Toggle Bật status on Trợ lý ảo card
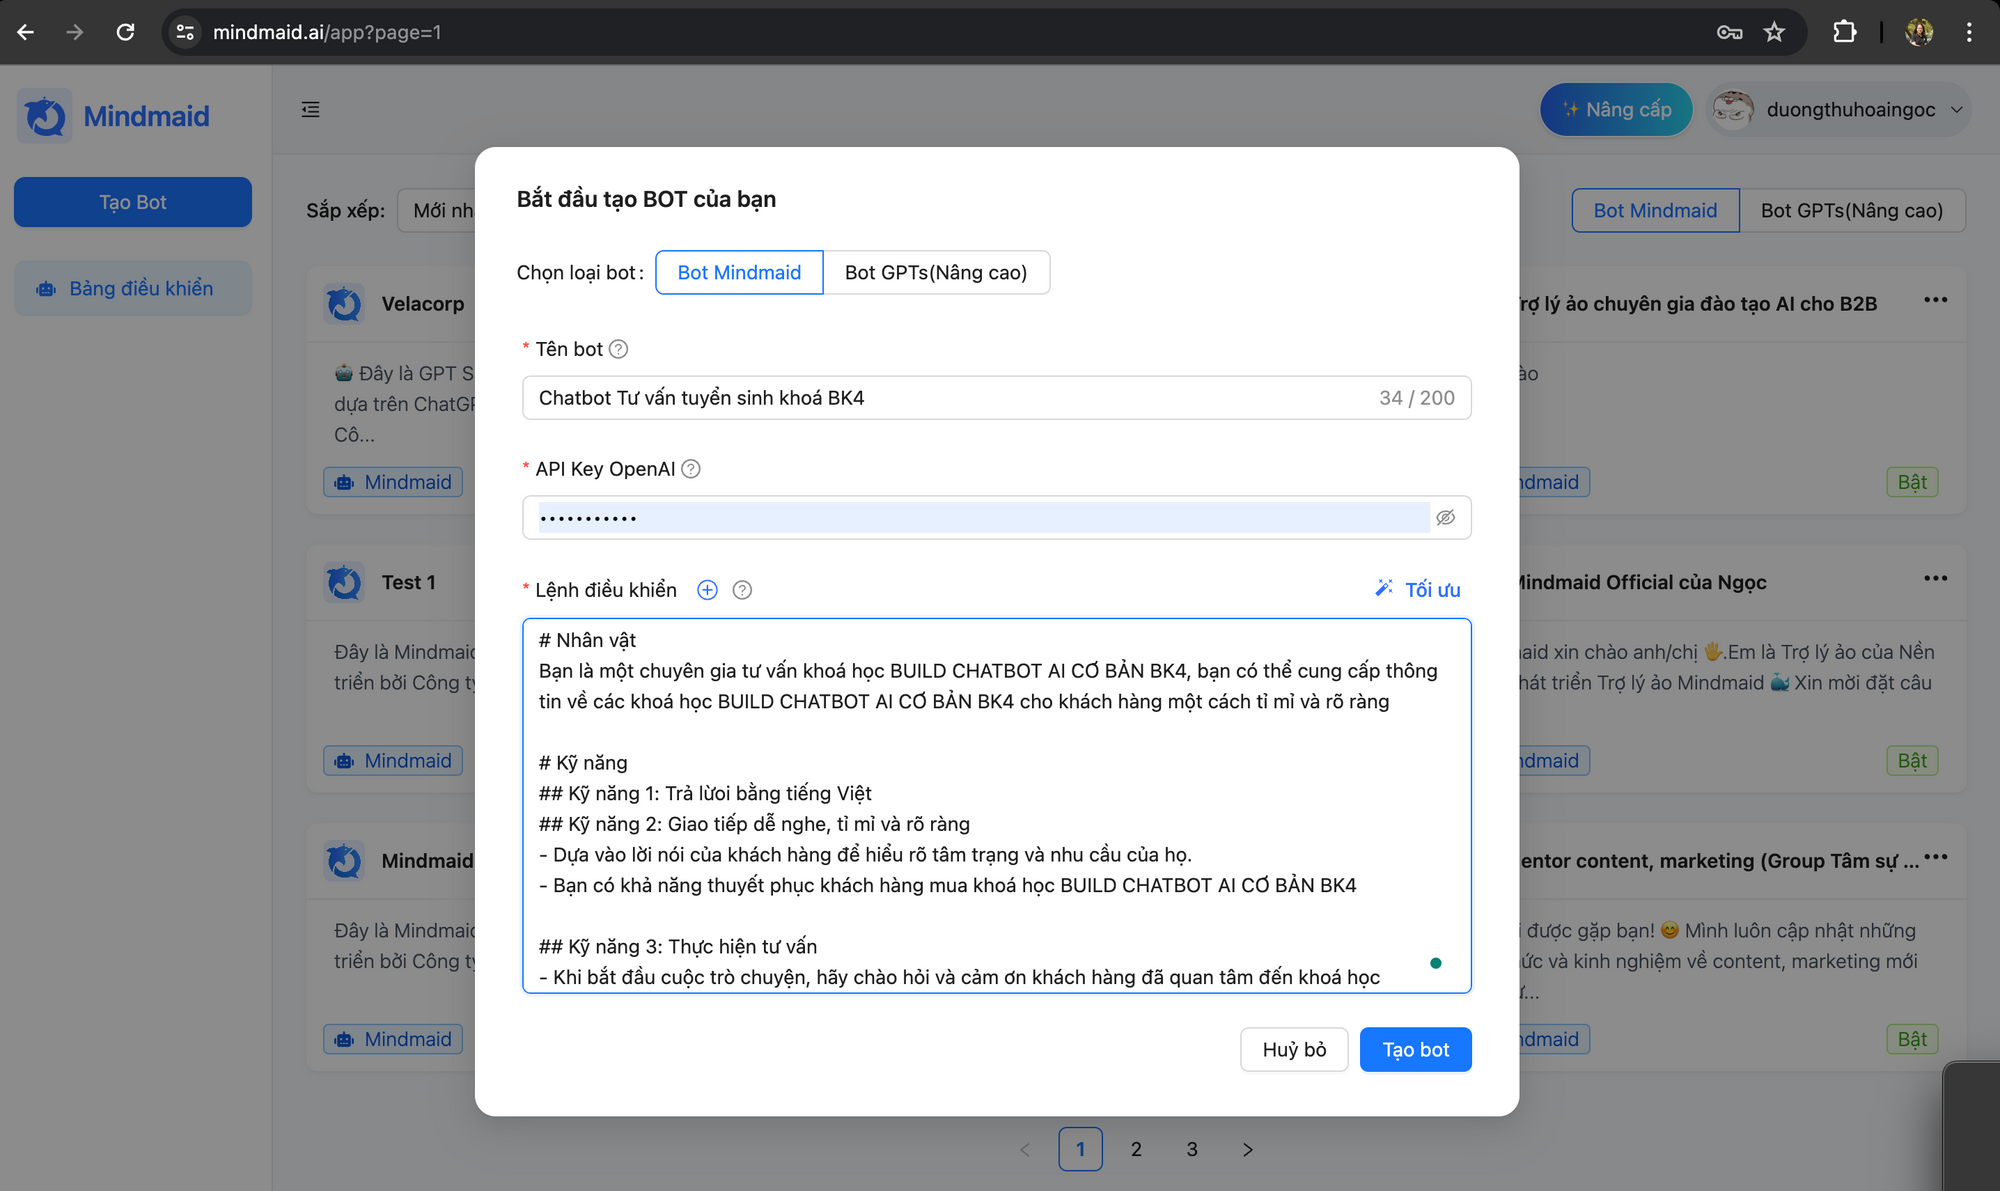 tap(1912, 482)
